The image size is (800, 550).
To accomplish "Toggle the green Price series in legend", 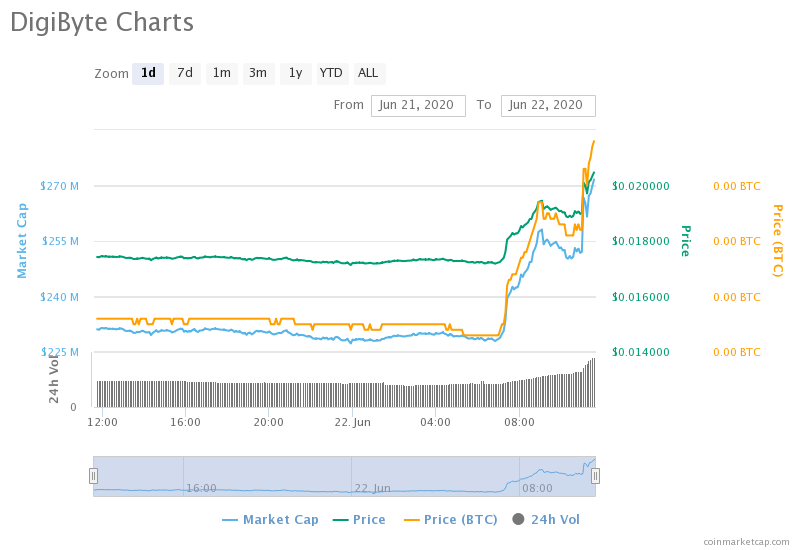I will pos(359,520).
